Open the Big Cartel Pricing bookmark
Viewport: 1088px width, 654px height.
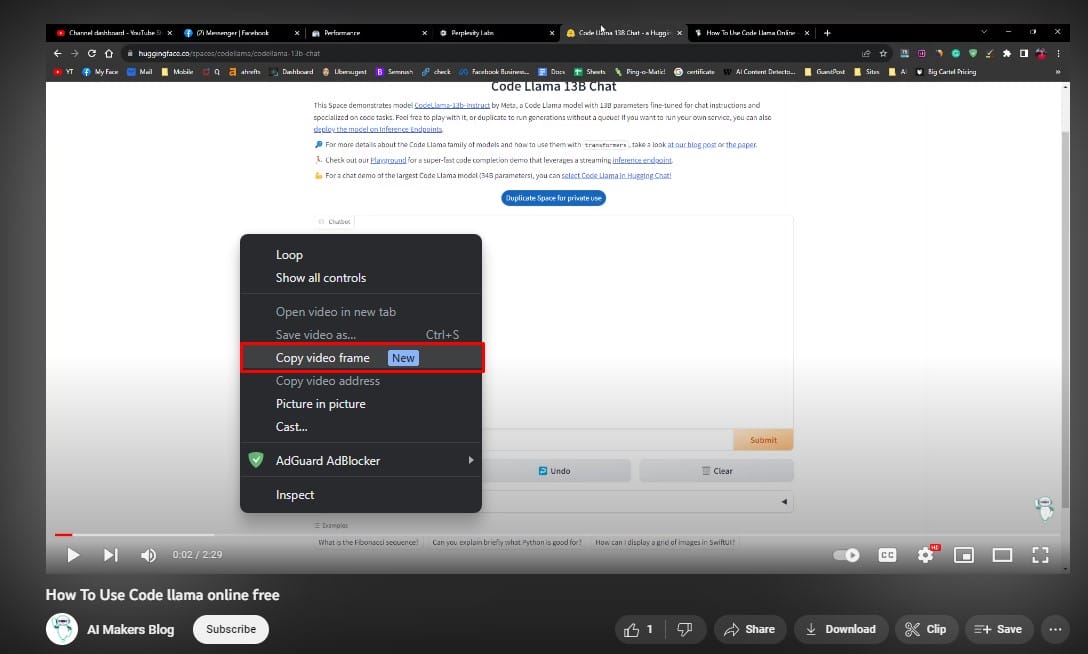[946, 72]
